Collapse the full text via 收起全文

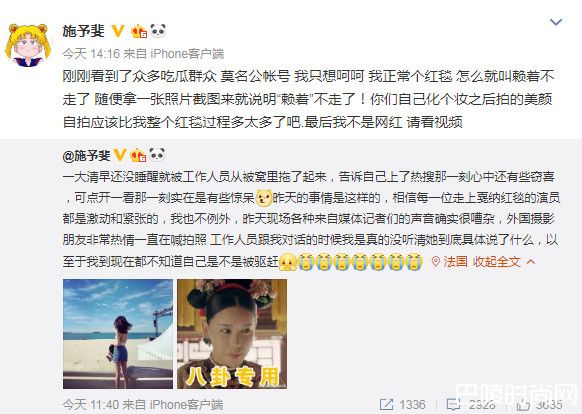coord(497,262)
